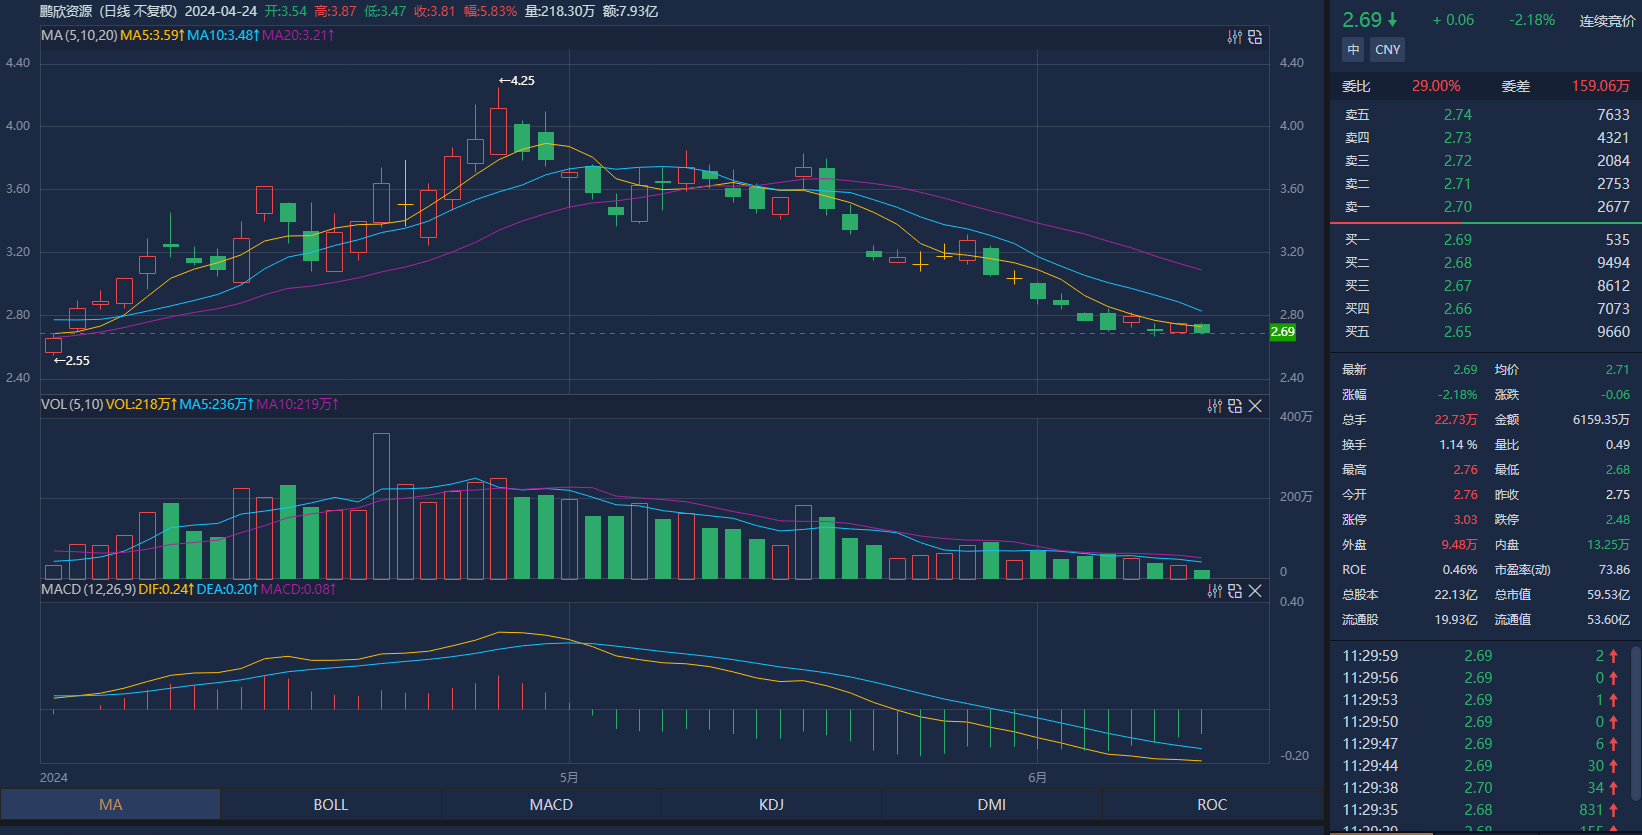Screen dimensions: 1642x835
Task: Click the DEA:0.20 legend label
Action: click(x=227, y=589)
